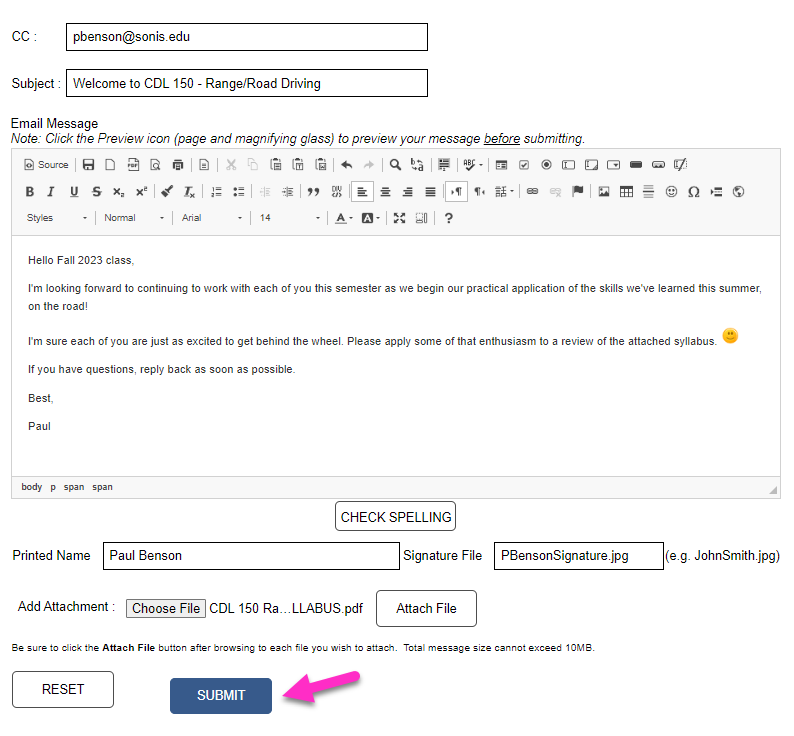Click the Replace icon

(417, 165)
